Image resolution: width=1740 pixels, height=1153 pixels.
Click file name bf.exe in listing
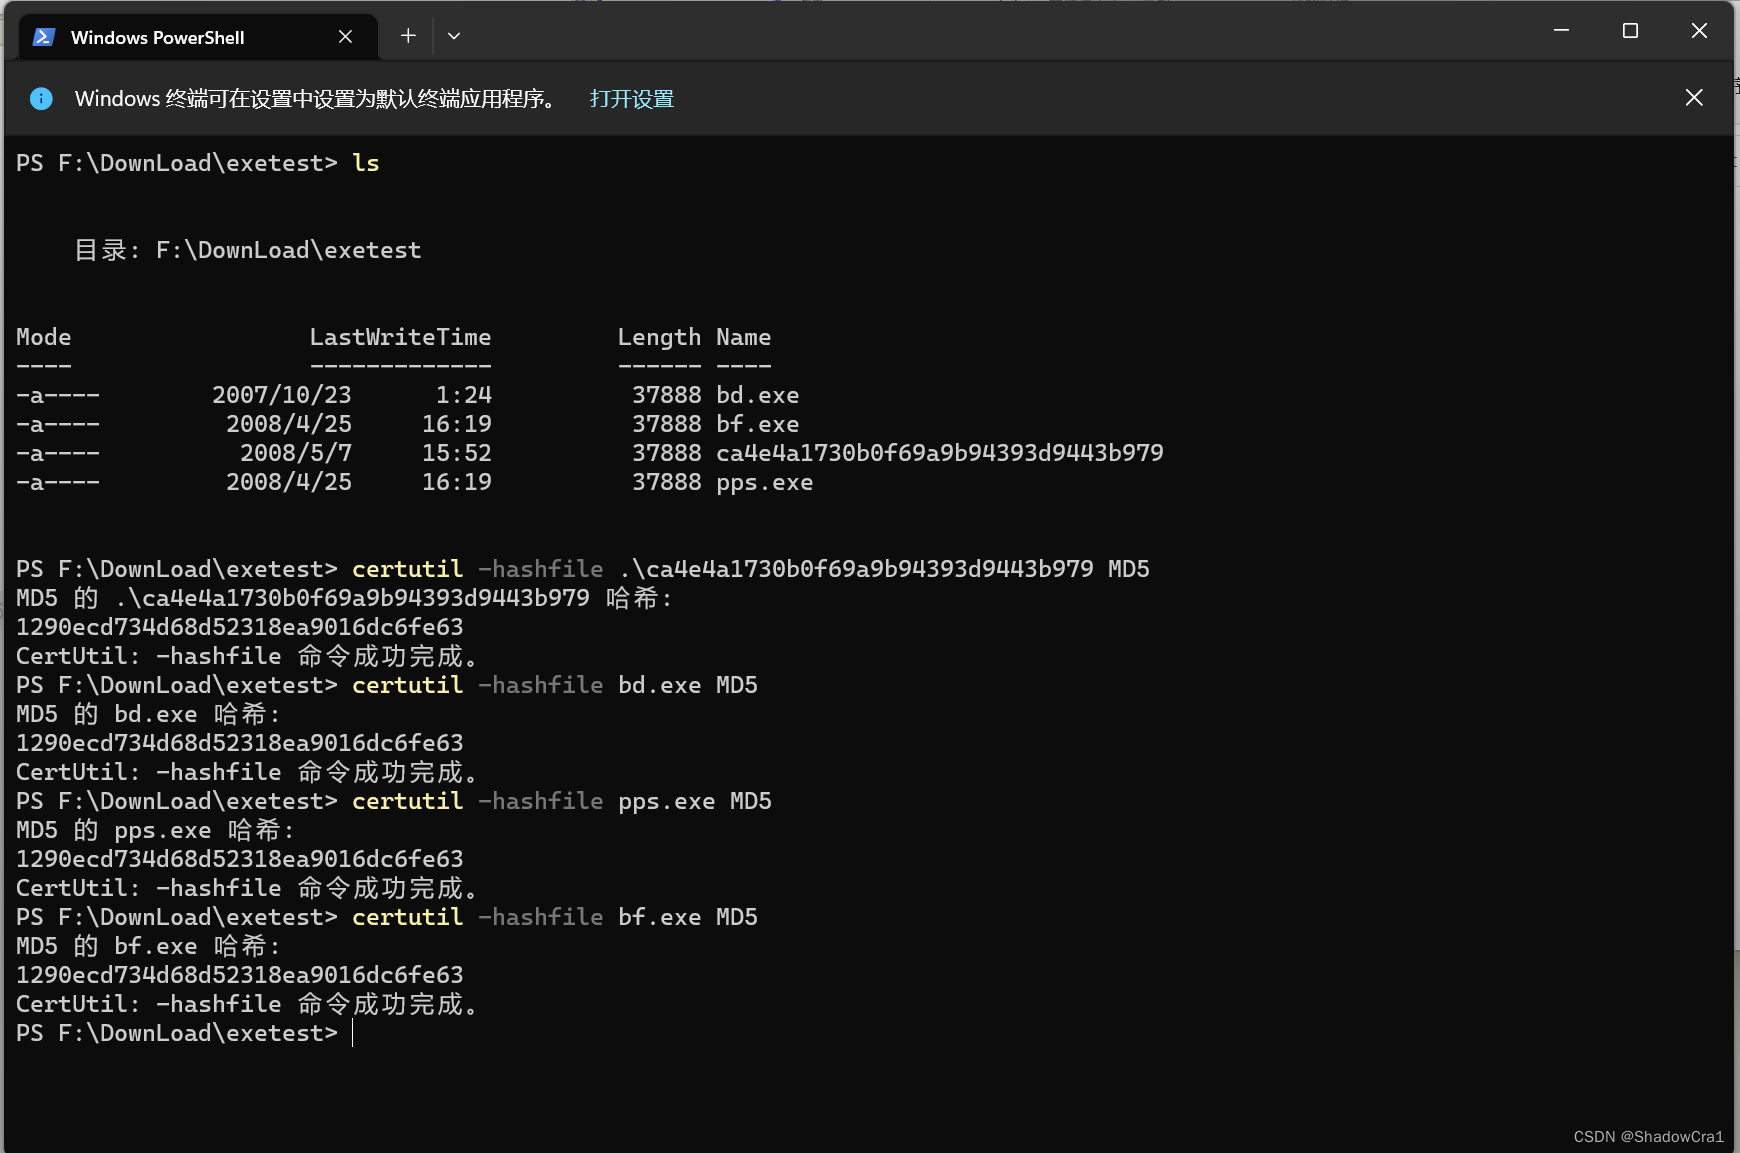[x=757, y=424]
